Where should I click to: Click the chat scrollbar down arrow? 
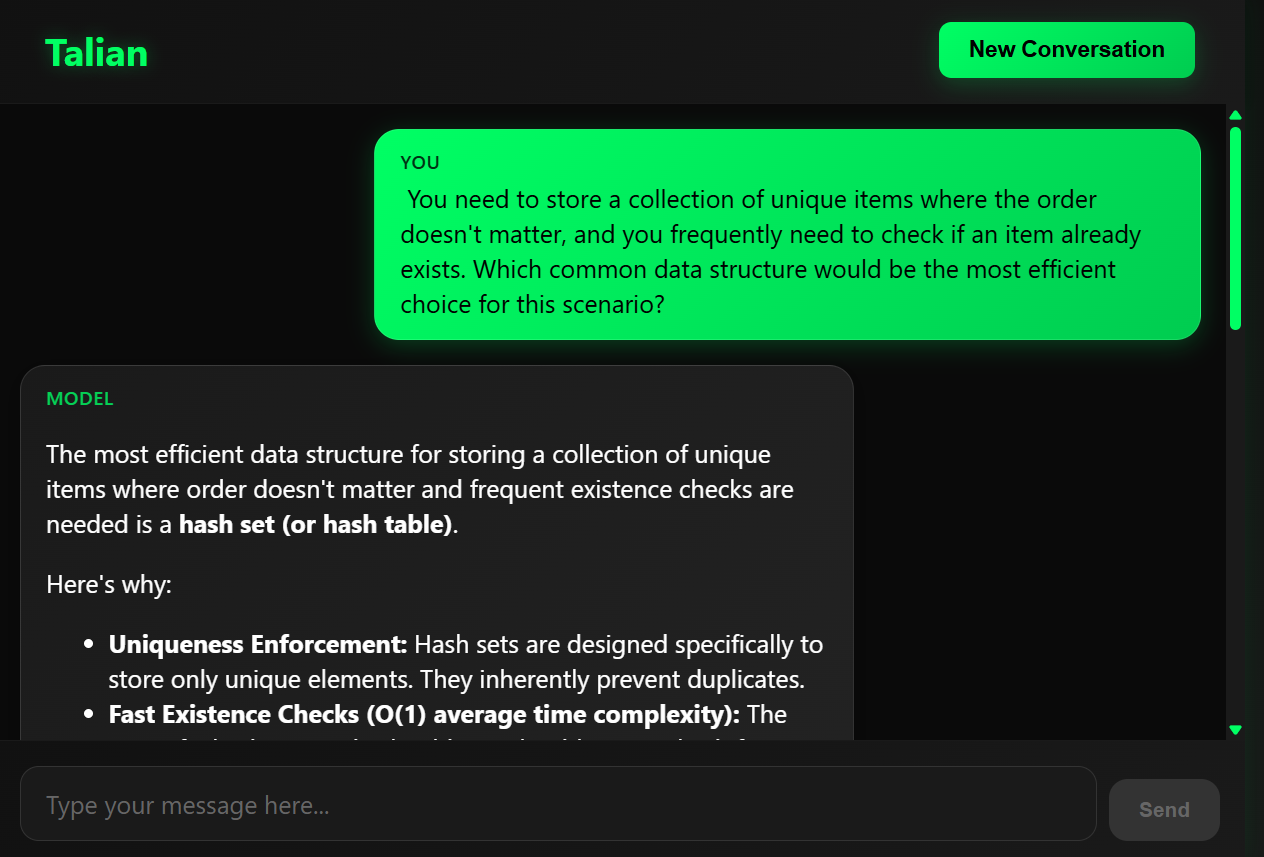point(1235,730)
